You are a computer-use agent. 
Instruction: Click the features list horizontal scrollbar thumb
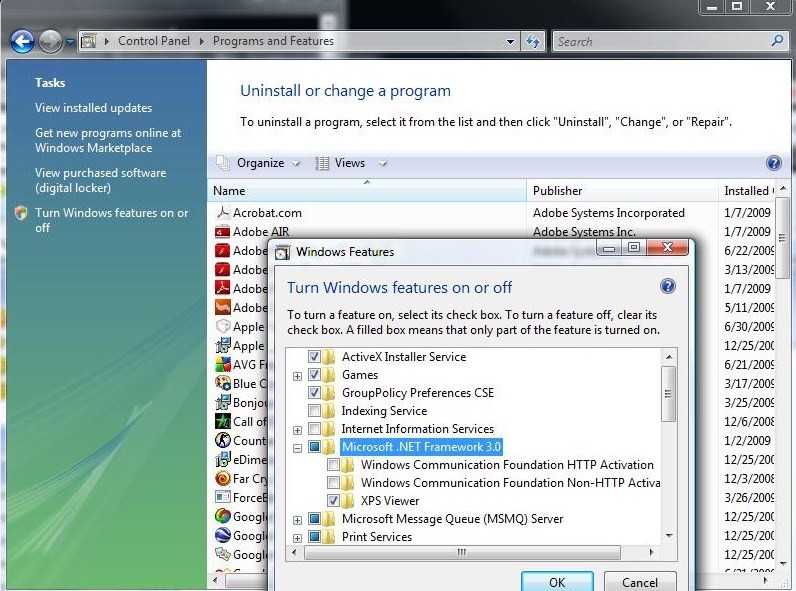pos(462,552)
